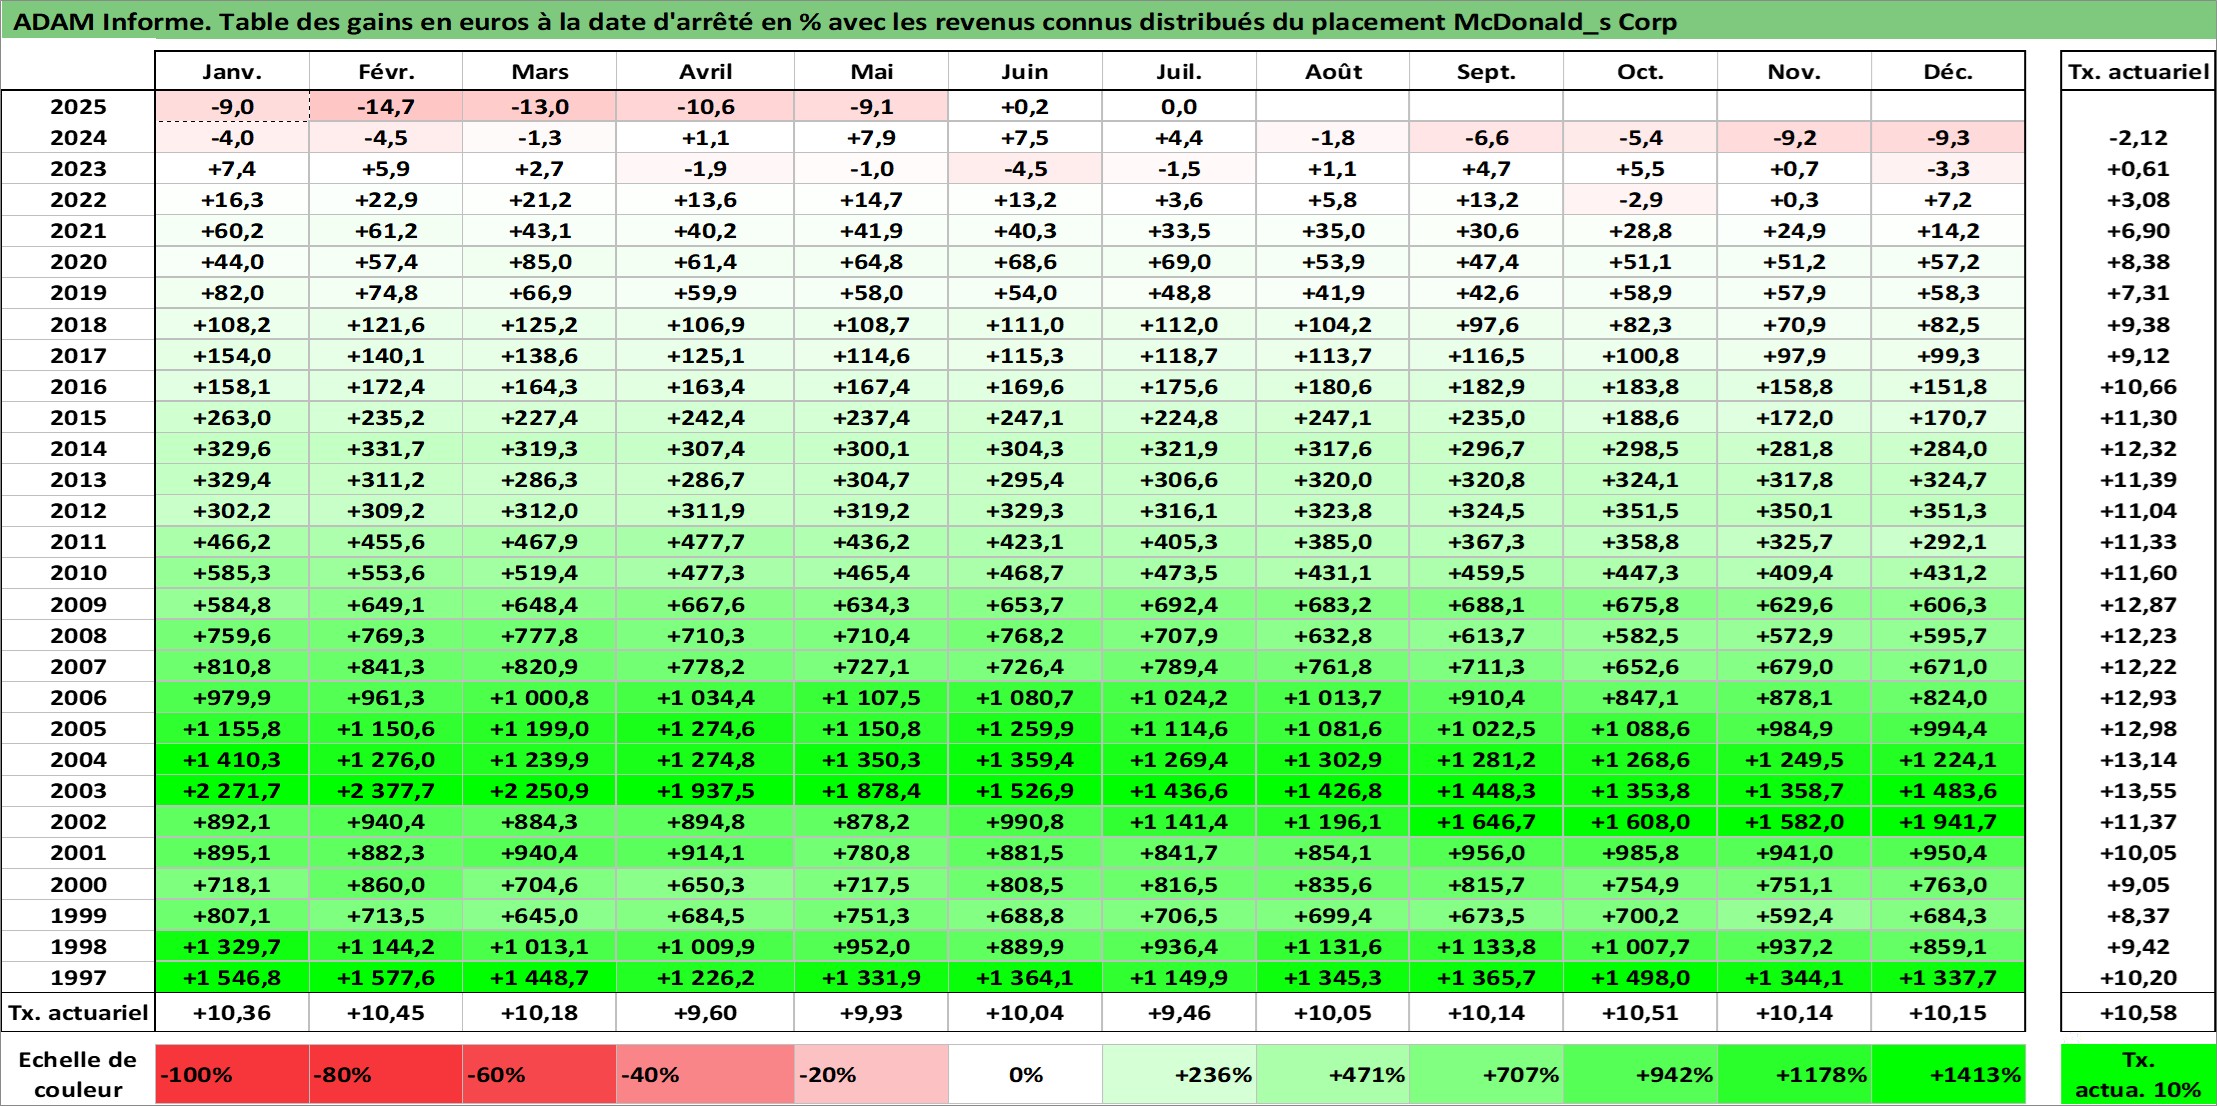2217x1106 pixels.
Task: Click the -60% color scale swatch
Action: (539, 1075)
